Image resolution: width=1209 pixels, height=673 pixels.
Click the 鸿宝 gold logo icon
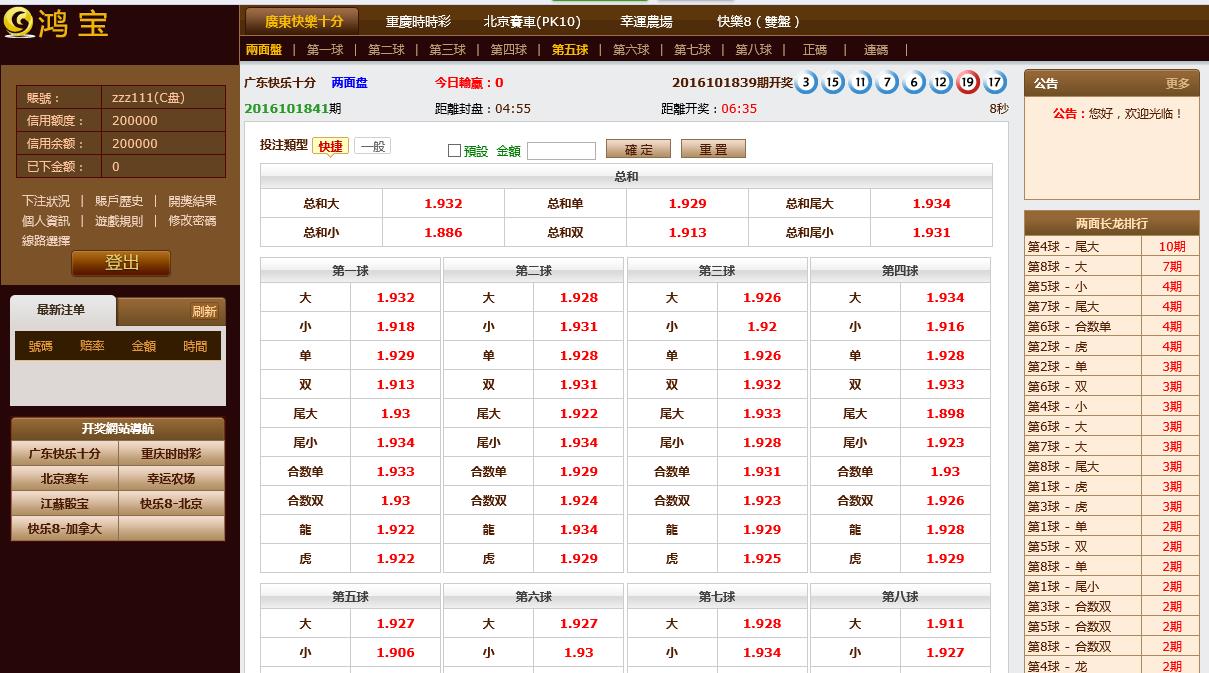(18, 21)
